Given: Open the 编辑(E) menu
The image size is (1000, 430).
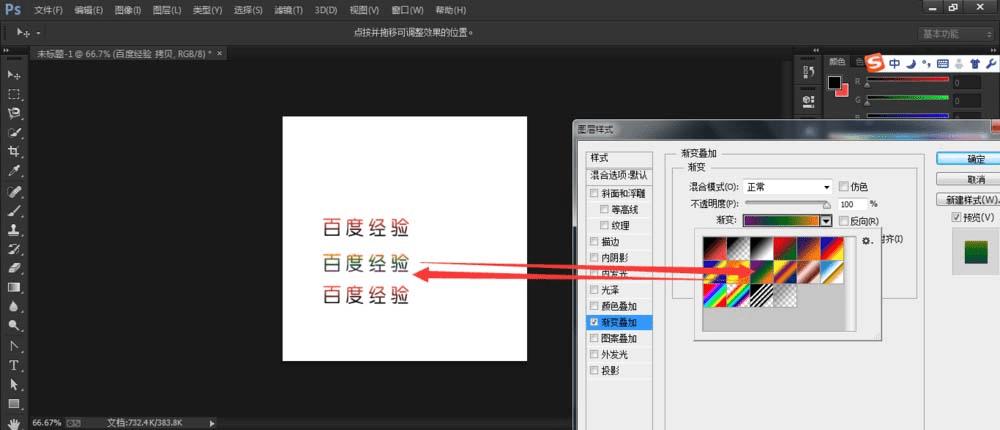Looking at the screenshot, I should click(87, 10).
